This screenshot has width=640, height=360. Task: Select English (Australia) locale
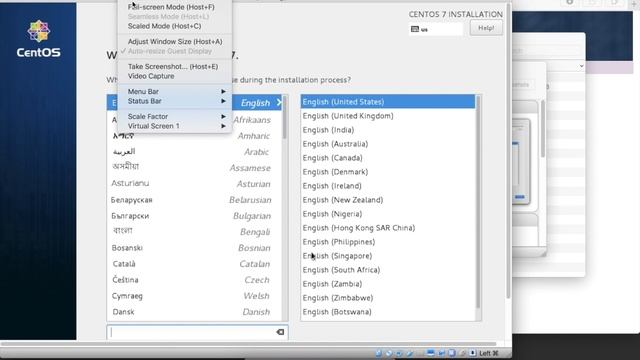[388, 144]
